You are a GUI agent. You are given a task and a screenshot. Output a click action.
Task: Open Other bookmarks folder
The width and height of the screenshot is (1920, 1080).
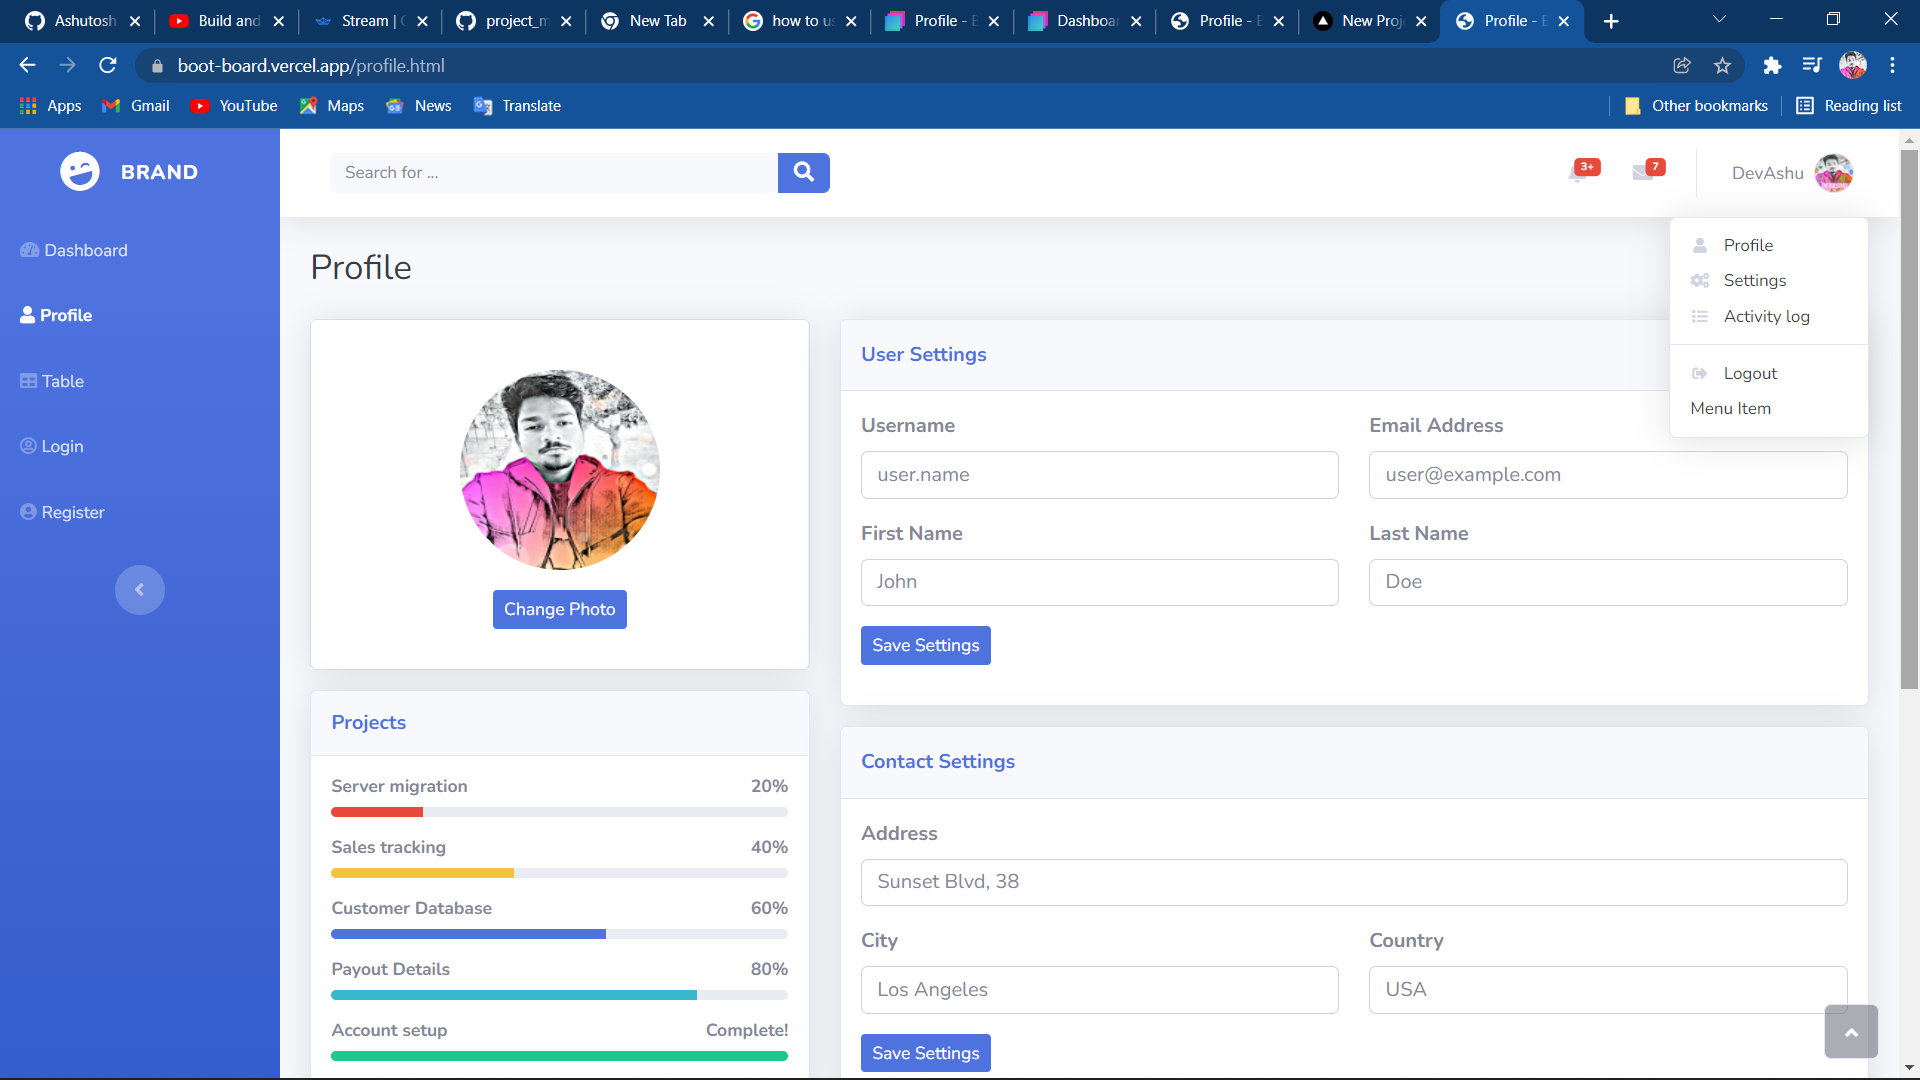1696,106
